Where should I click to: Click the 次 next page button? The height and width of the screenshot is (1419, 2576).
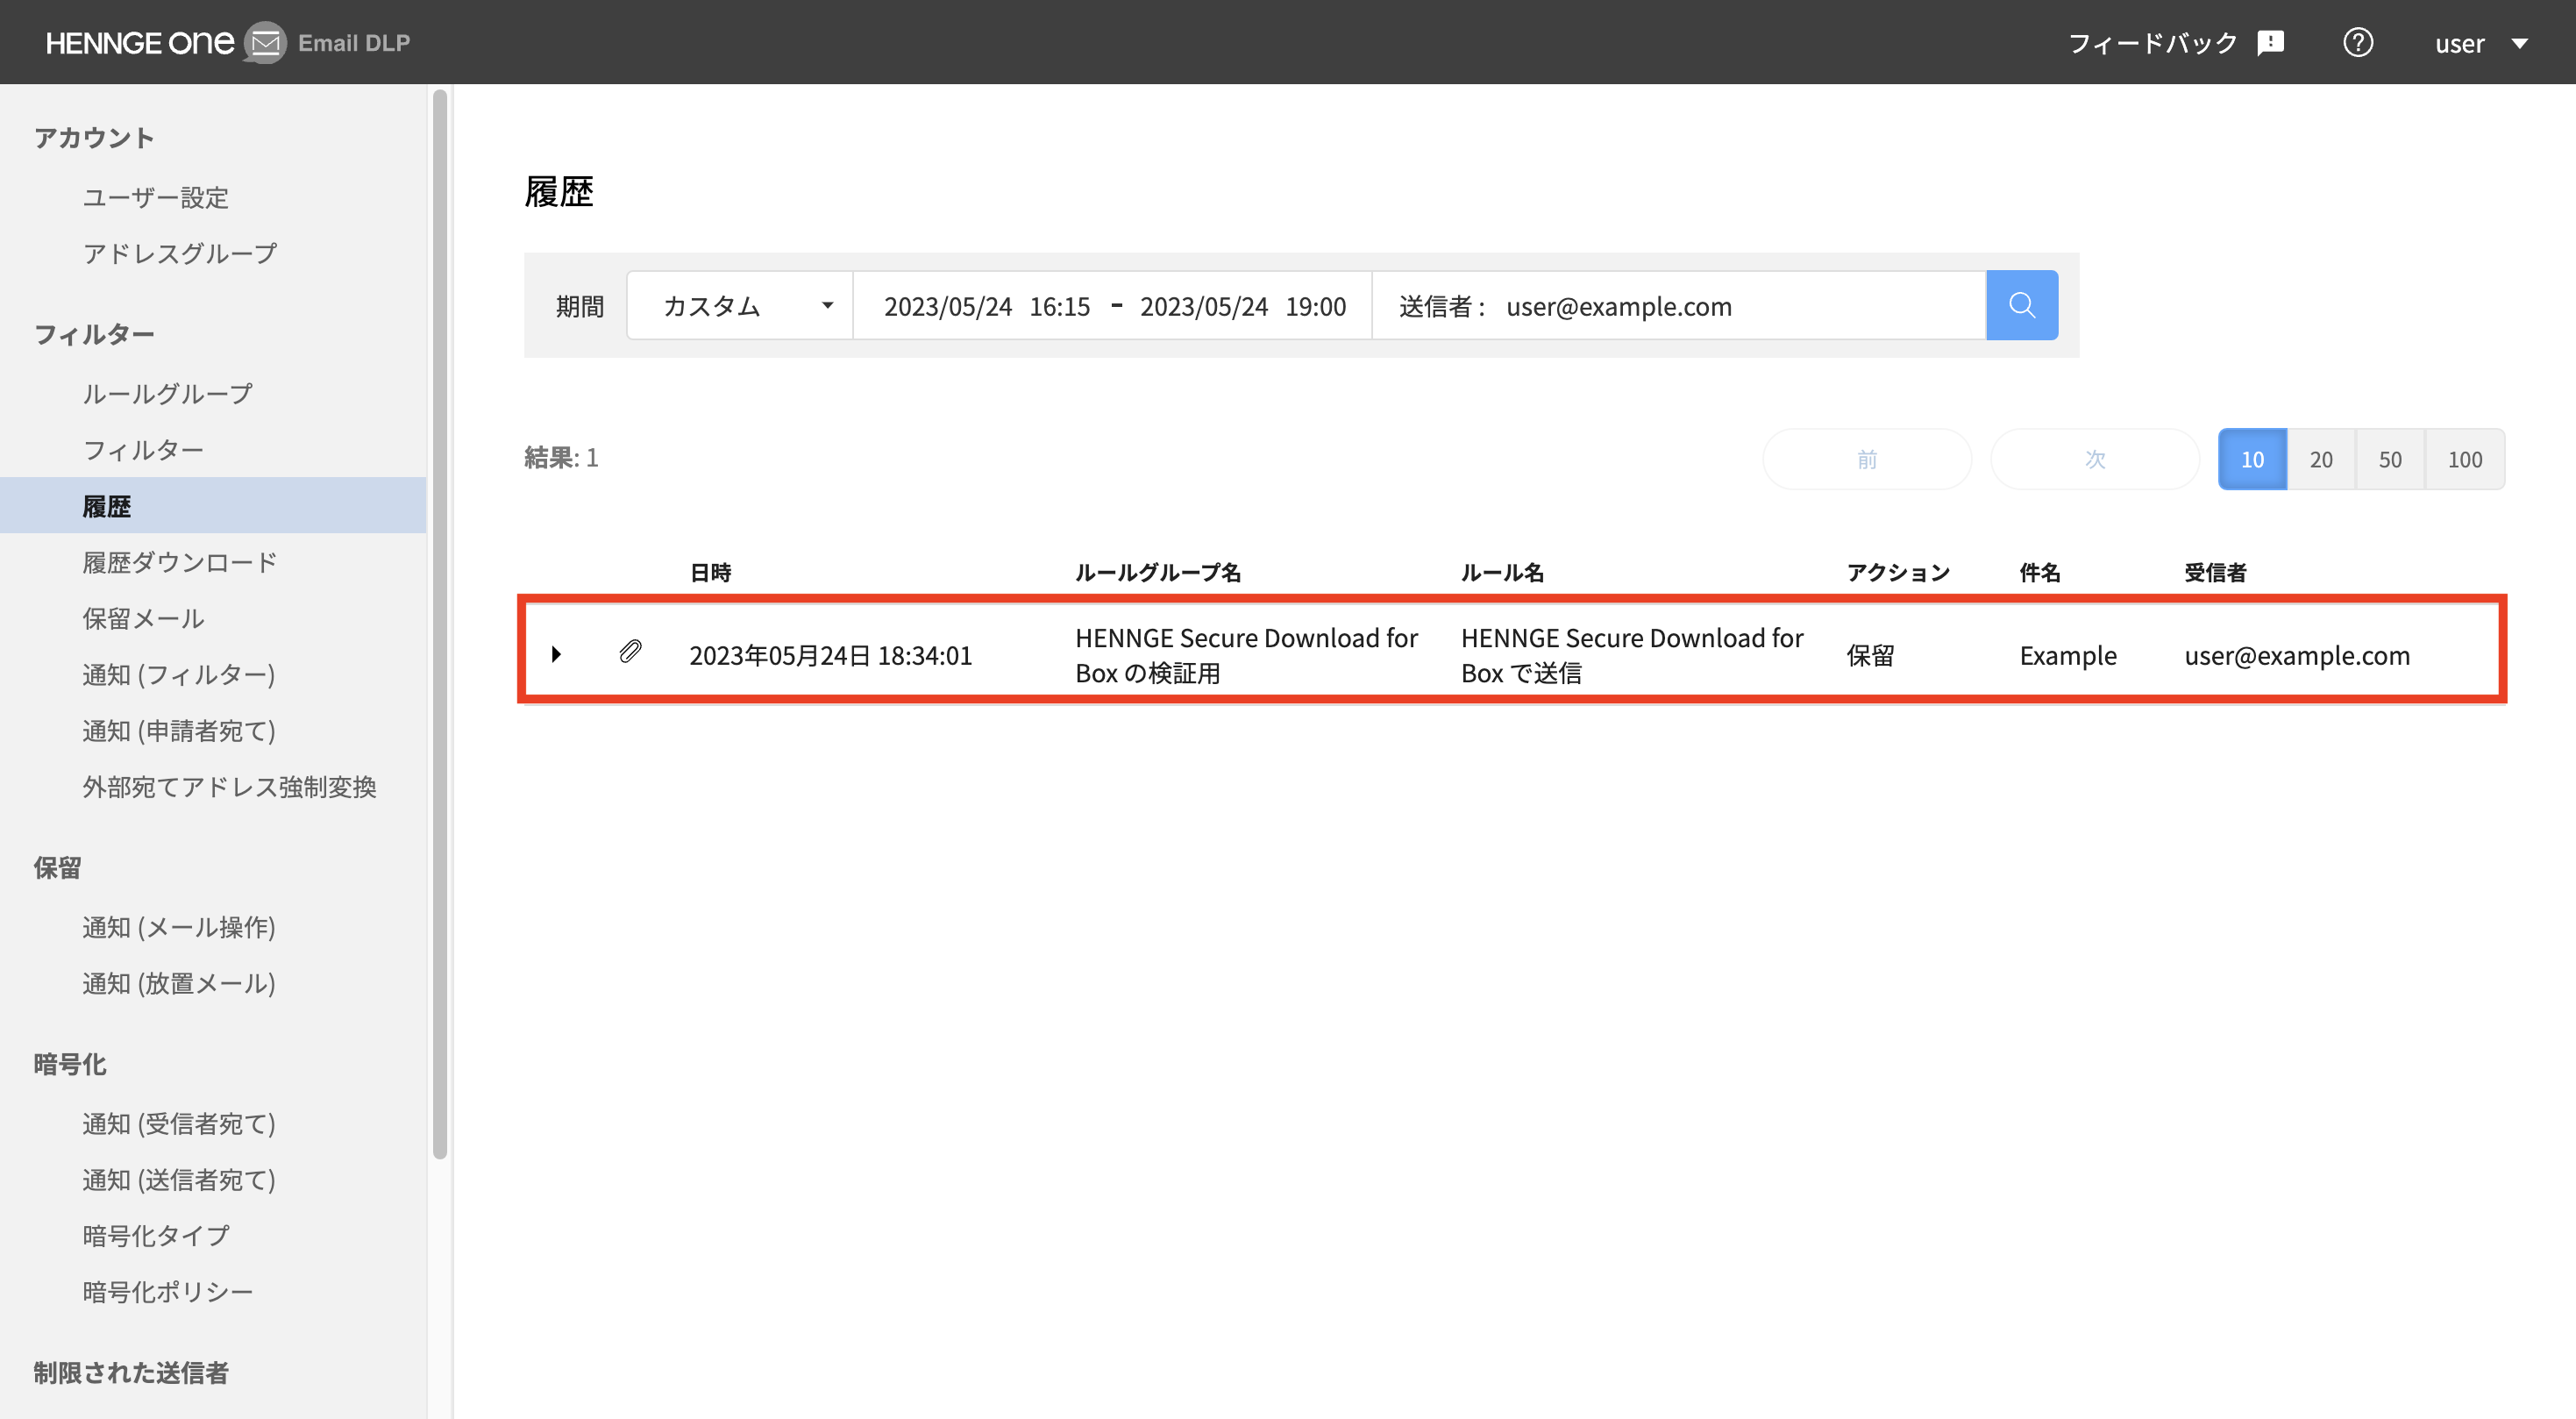2095,459
